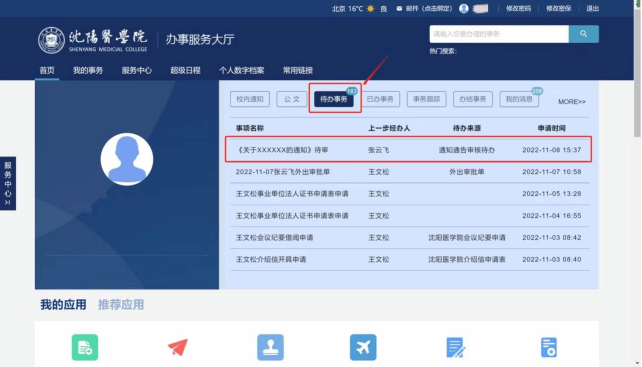Click the magnifier search button
Screen dimensions: 642x367
583,34
